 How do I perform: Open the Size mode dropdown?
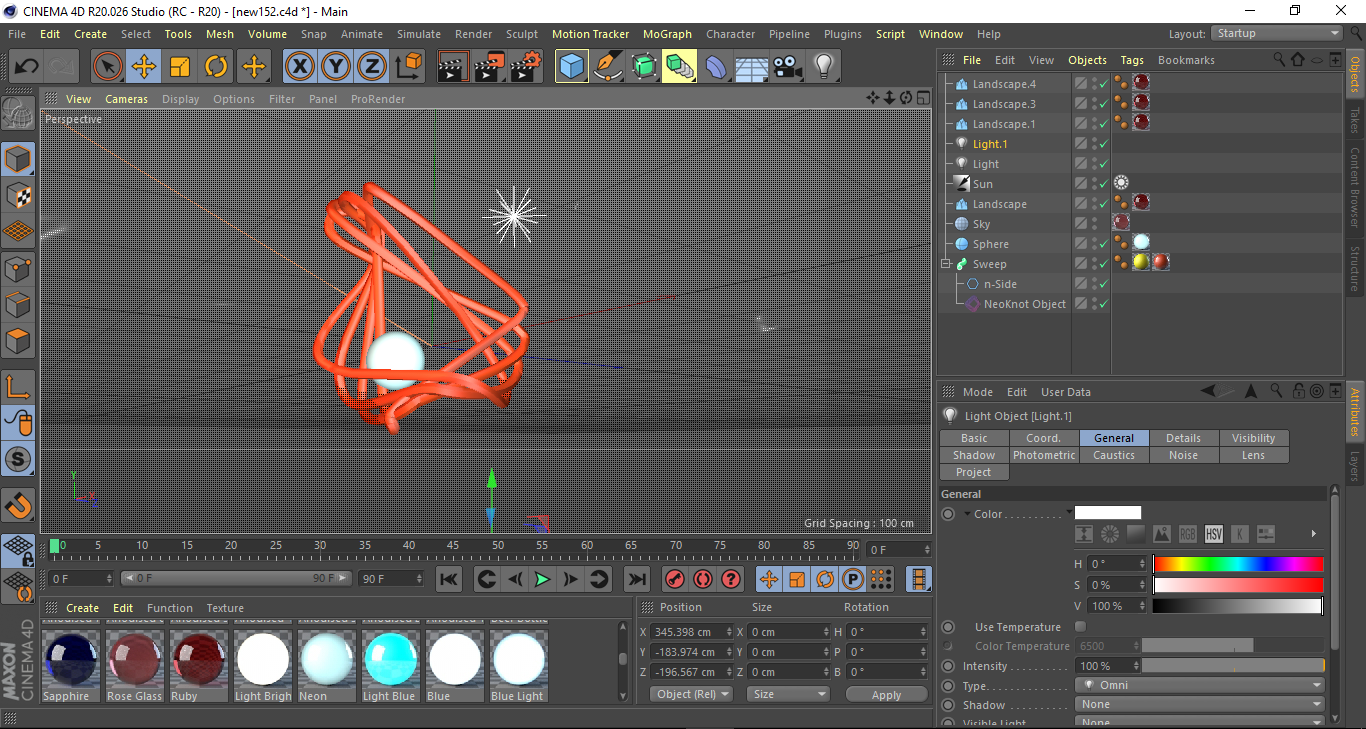click(790, 694)
